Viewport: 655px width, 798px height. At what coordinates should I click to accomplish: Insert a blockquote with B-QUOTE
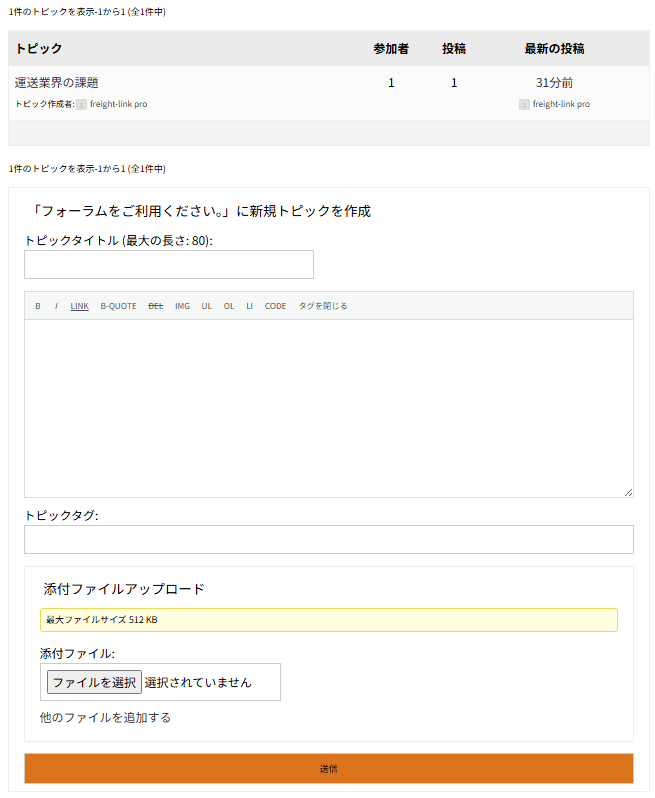pyautogui.click(x=118, y=306)
